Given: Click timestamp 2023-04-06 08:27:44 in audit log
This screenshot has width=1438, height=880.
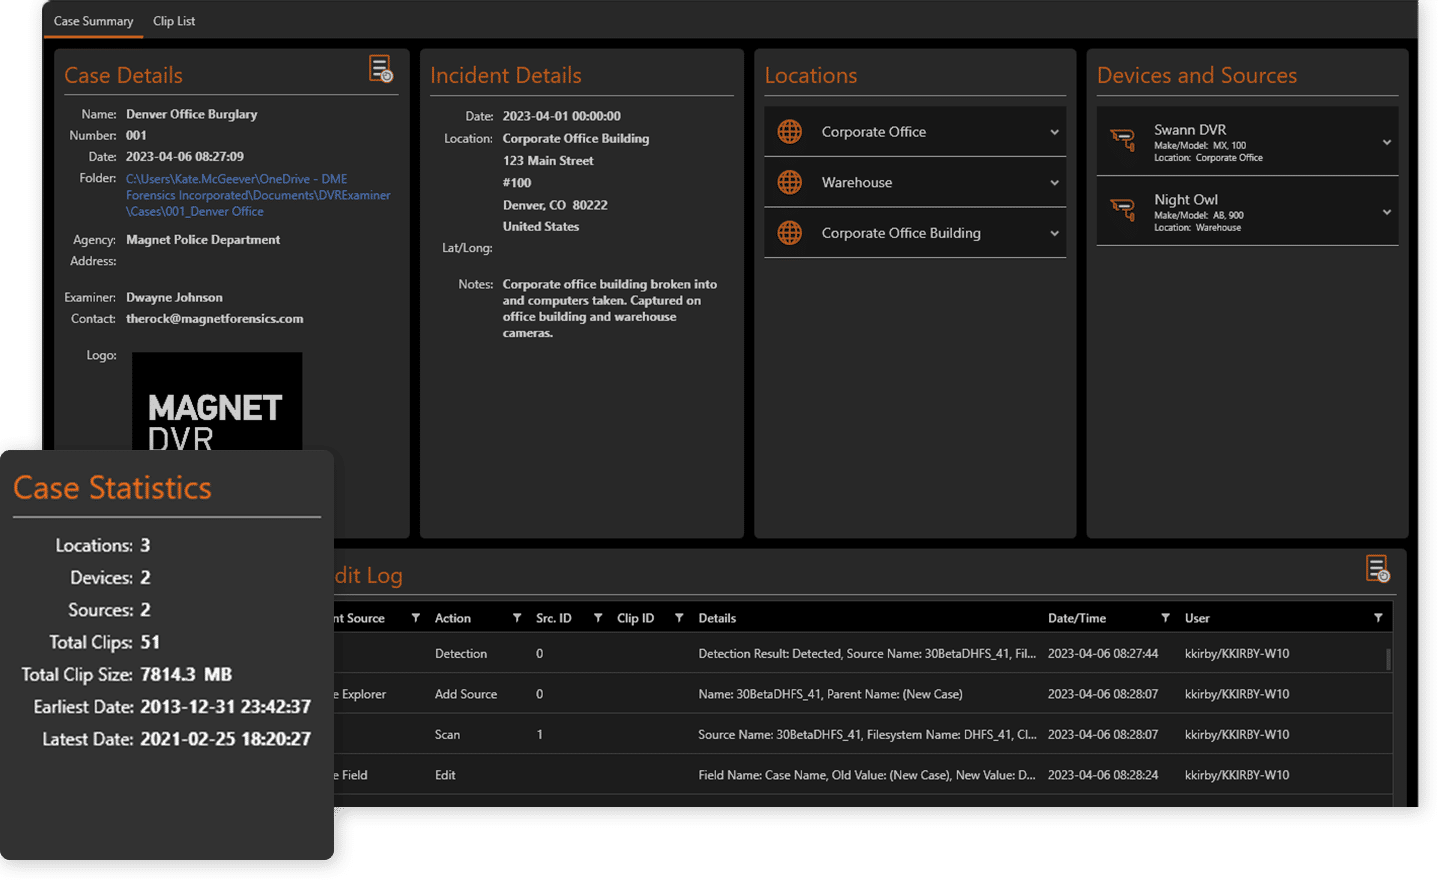Looking at the screenshot, I should click(1103, 653).
